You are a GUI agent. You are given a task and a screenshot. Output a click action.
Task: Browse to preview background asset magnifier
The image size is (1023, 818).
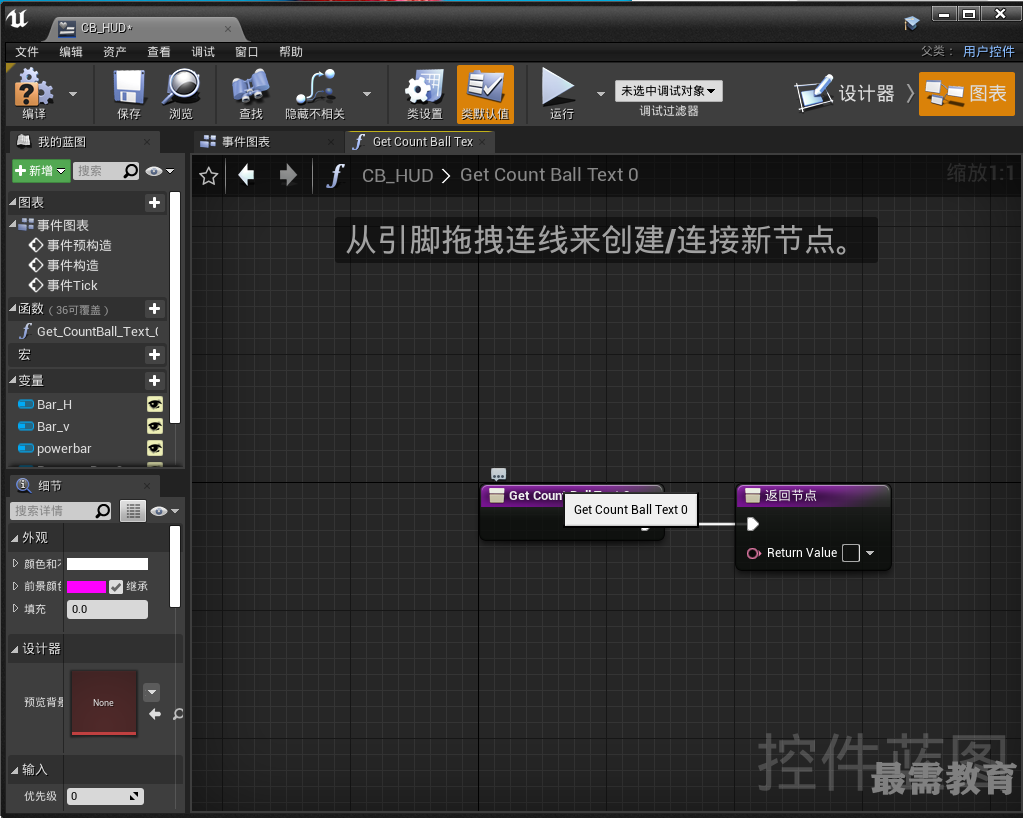pos(178,714)
